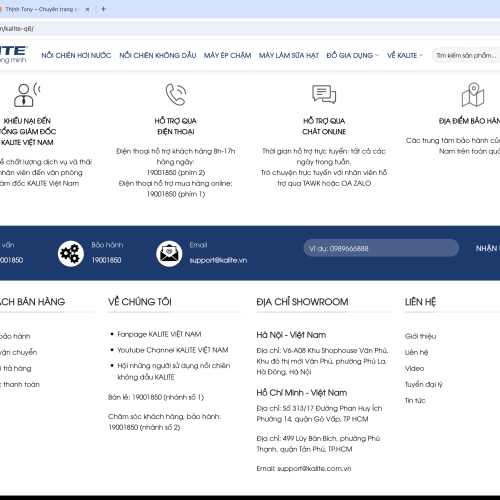Click support@kalite.vn email link
Image resolution: width=500 pixels, height=500 pixels.
coord(218,260)
